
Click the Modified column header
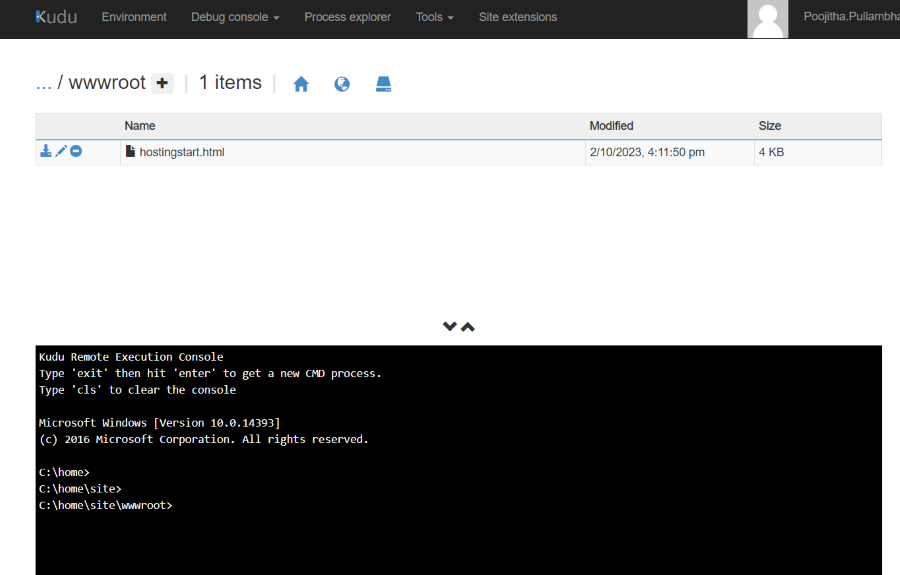click(611, 126)
